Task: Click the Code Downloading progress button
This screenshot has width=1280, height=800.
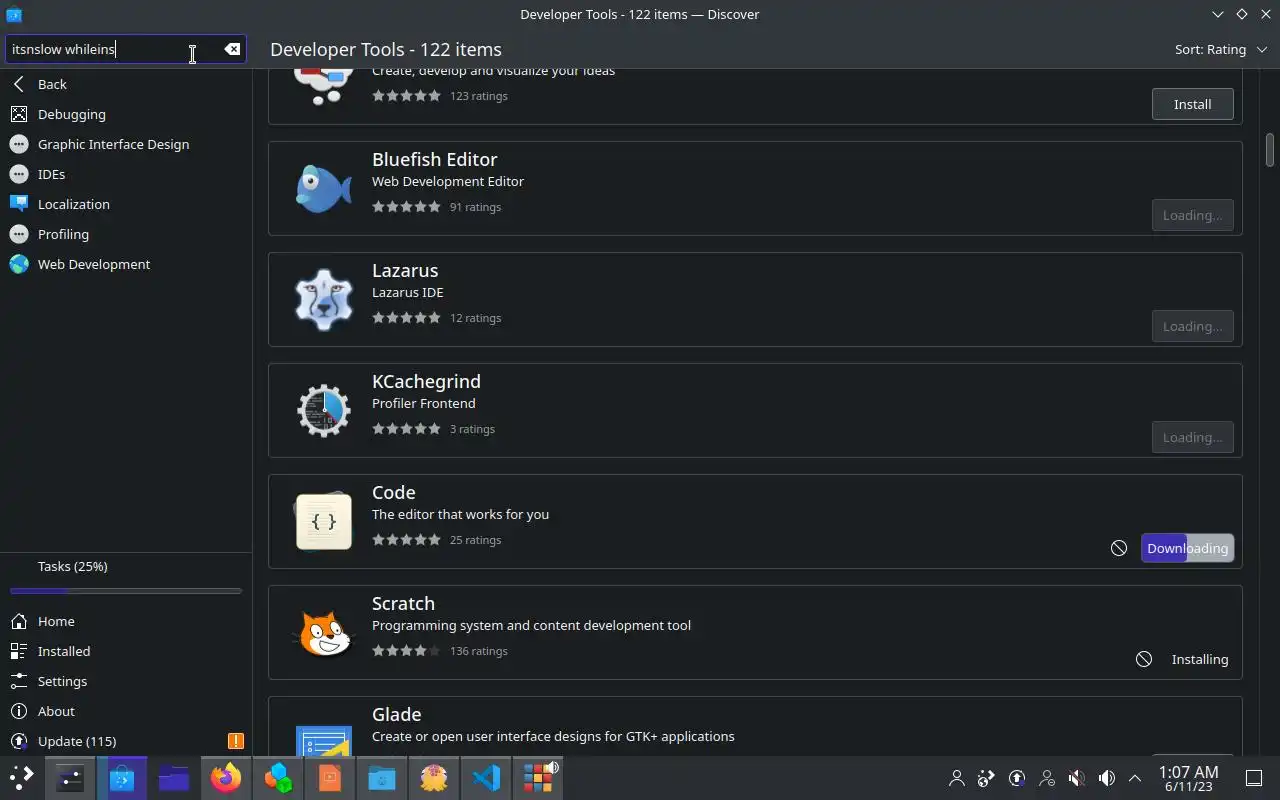Action: point(1187,548)
